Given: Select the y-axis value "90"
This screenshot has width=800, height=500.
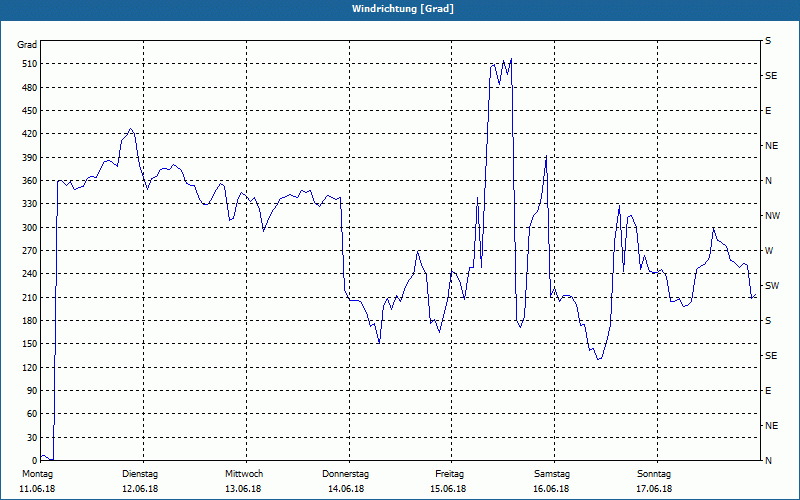Looking at the screenshot, I should 32,391.
